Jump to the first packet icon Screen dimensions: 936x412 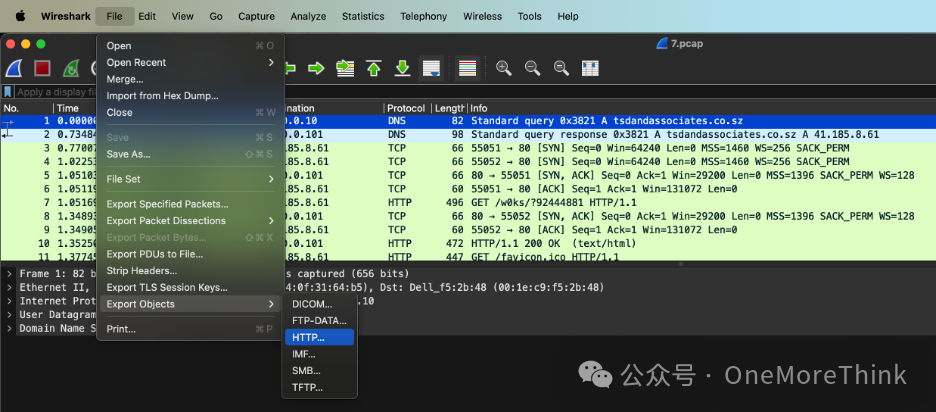(x=374, y=69)
